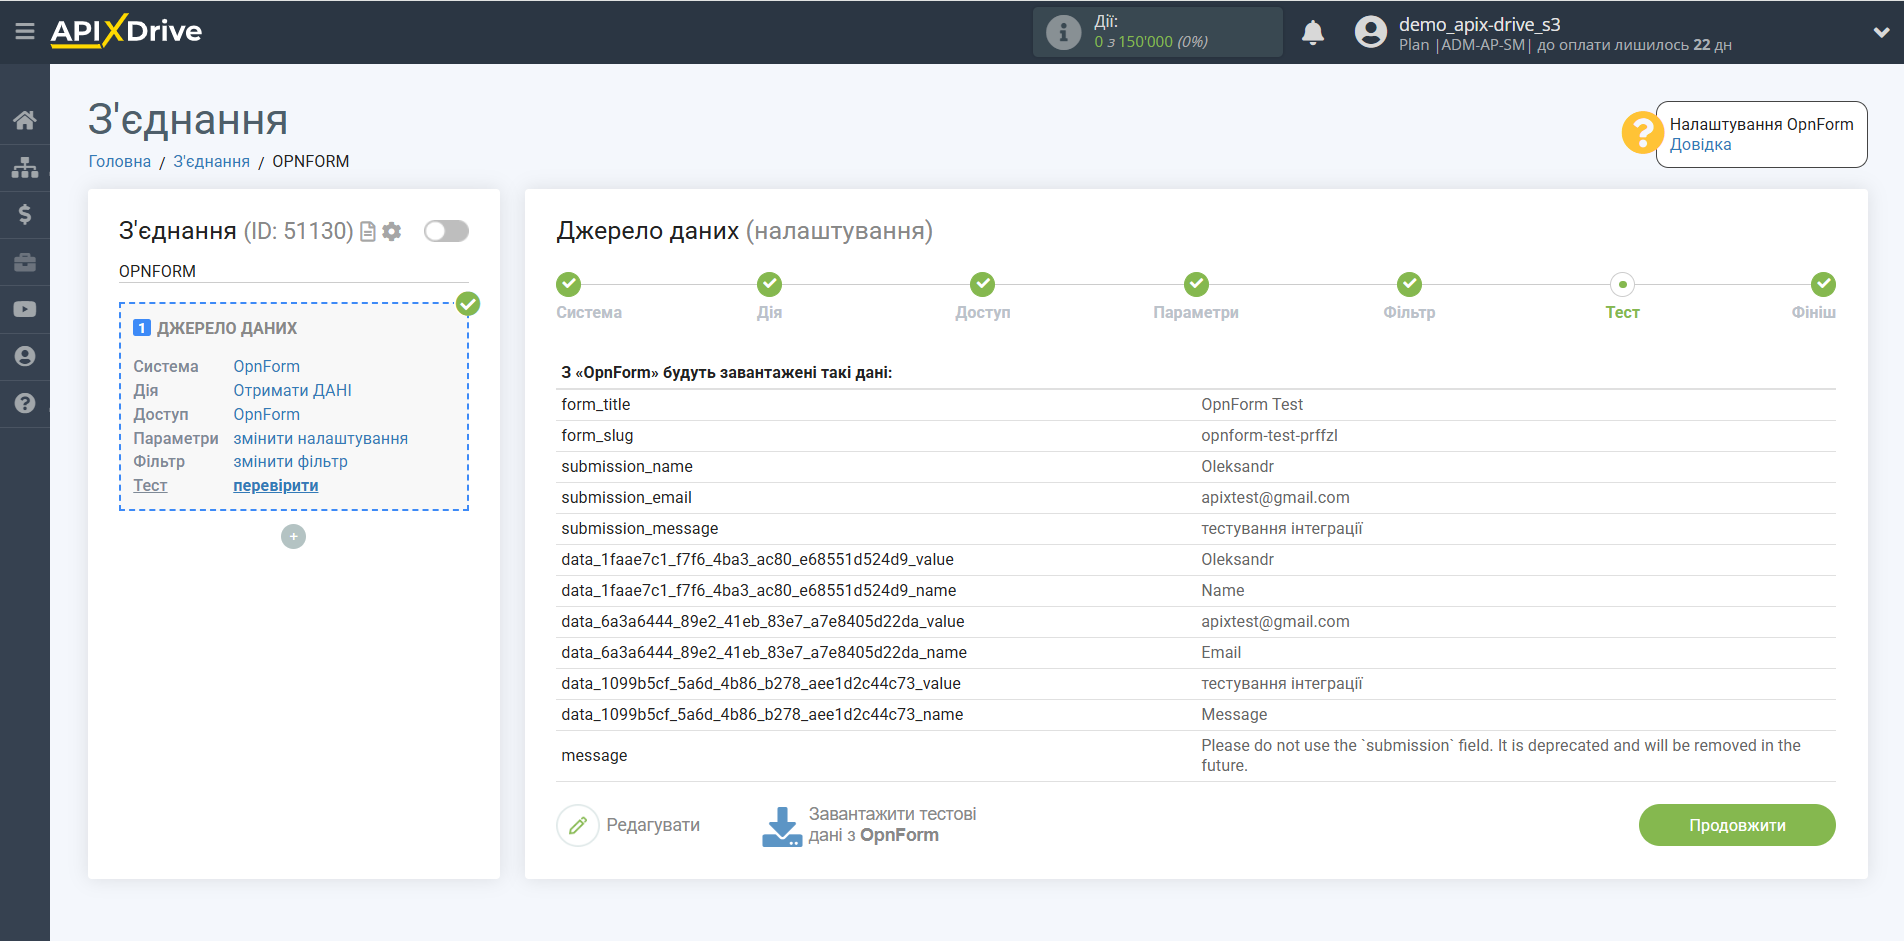Click the actions usage counter 0 з 150'000
Screen dimensions: 1904x941
coord(1151,42)
